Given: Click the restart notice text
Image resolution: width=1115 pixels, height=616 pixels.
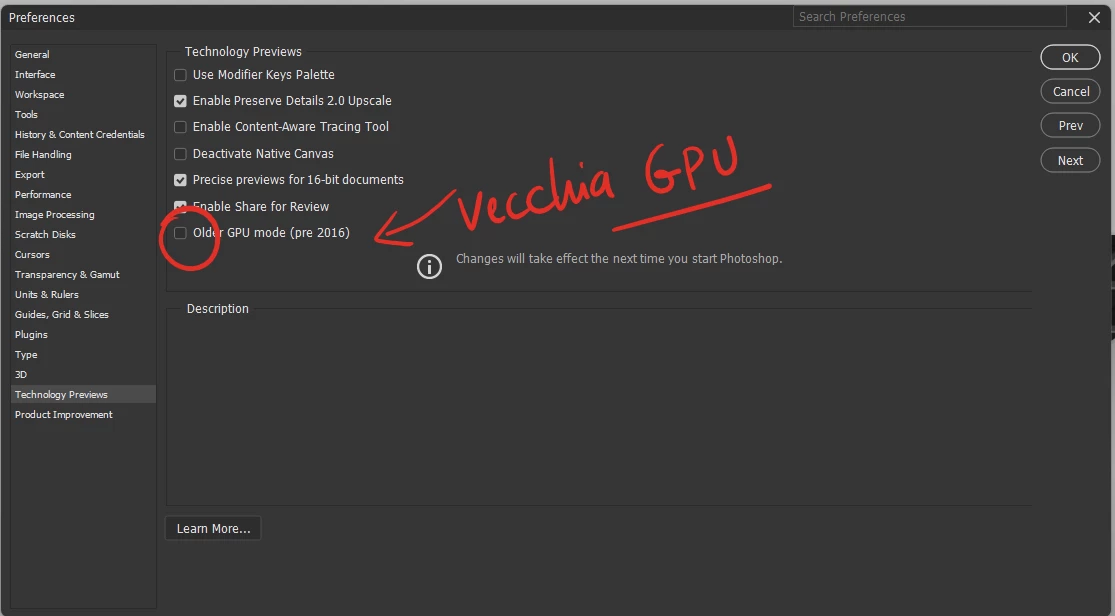Looking at the screenshot, I should click(x=619, y=259).
